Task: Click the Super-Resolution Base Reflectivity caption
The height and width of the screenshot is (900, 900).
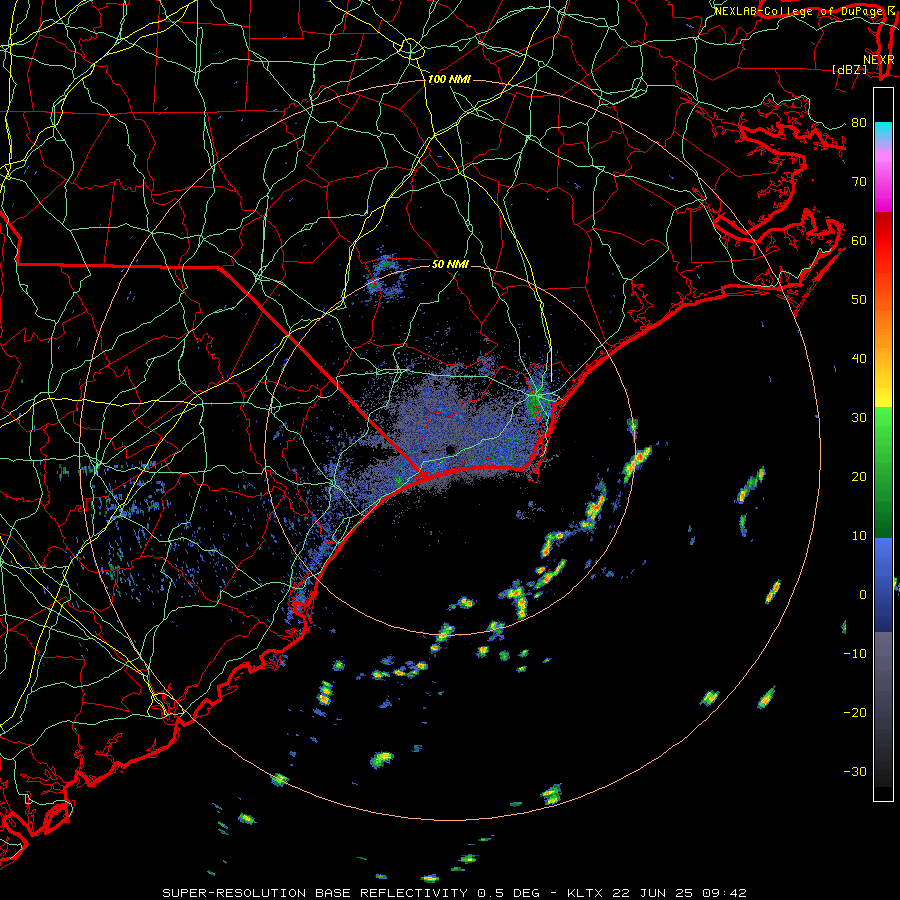Action: 455,893
